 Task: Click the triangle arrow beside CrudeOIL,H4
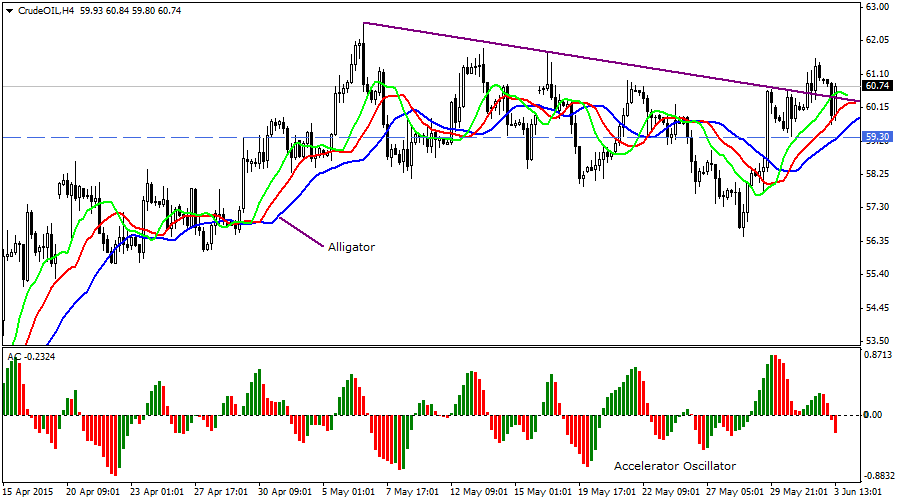pos(9,9)
